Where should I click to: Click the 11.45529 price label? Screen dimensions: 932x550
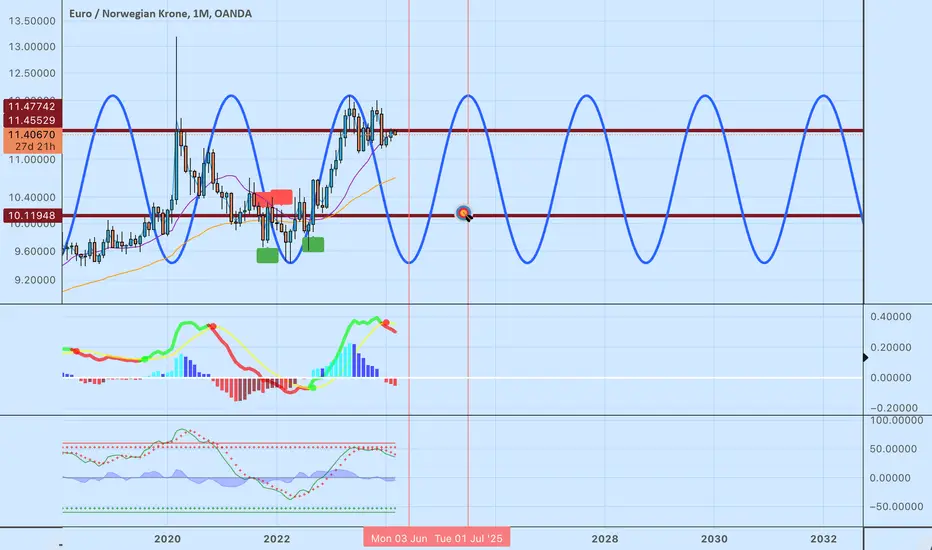pos(32,120)
